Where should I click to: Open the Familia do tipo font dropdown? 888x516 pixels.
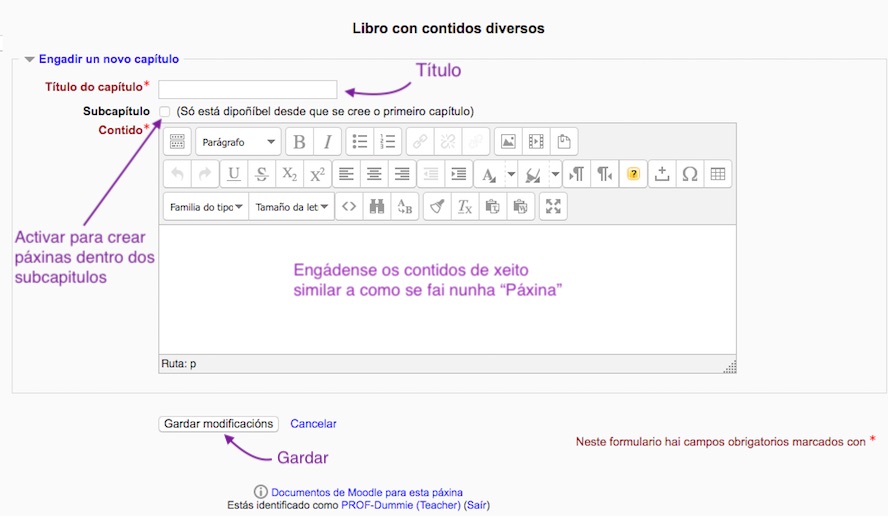click(x=205, y=207)
